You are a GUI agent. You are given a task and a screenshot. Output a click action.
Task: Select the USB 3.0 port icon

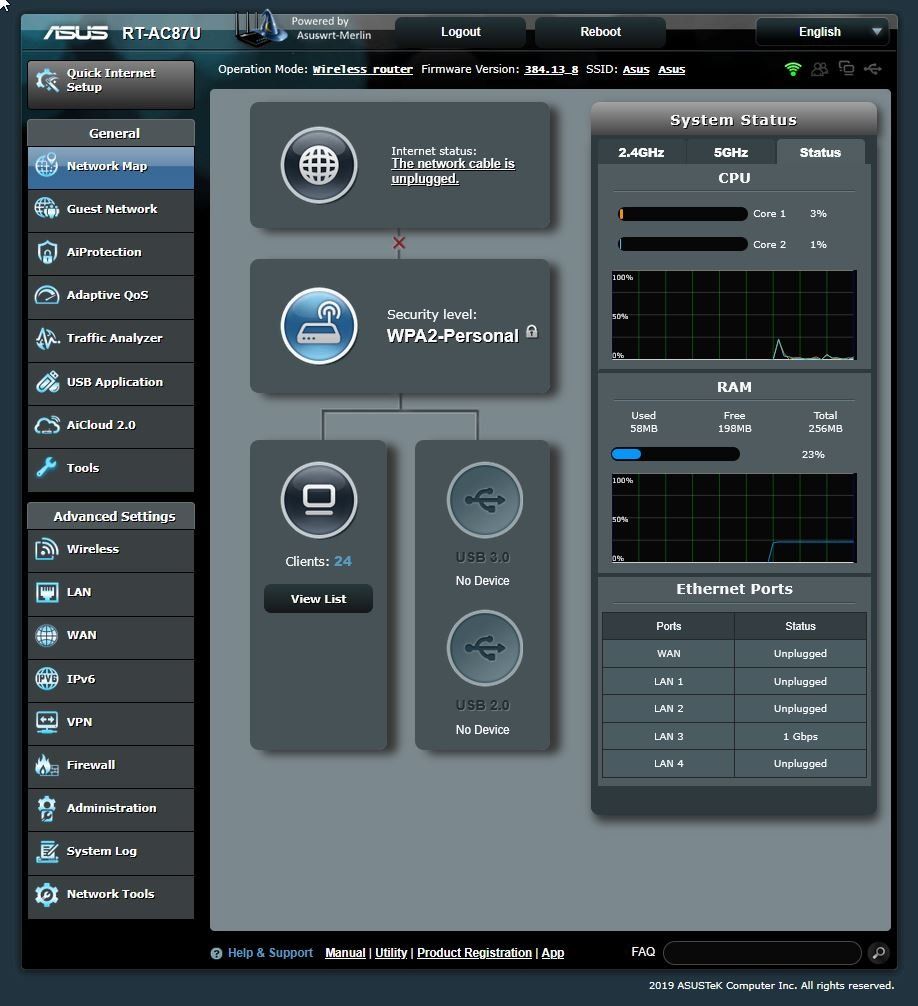485,500
